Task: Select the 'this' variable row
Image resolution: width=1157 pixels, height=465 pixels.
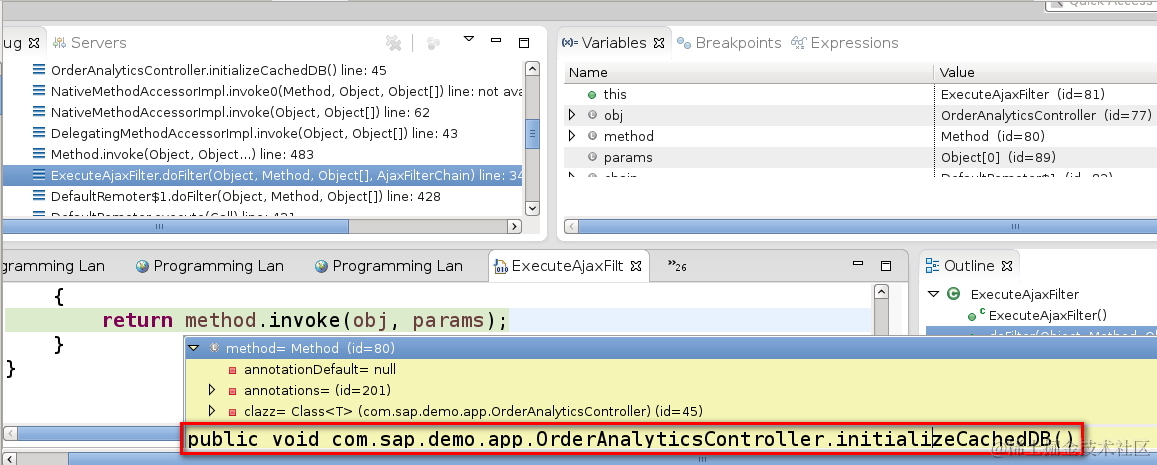Action: tap(860, 94)
